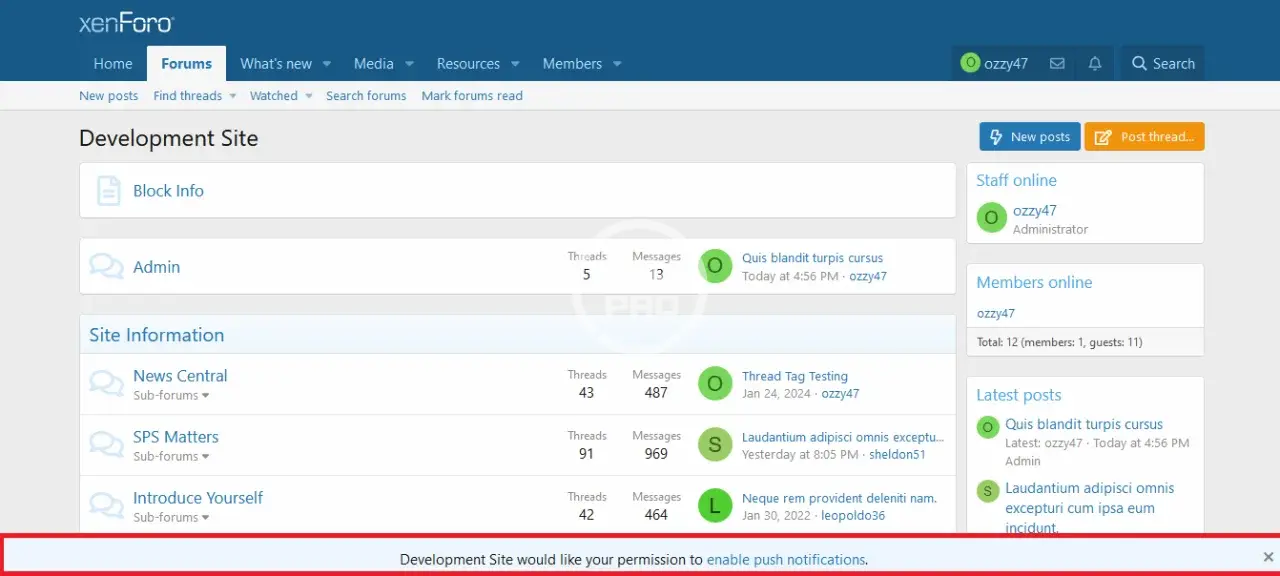Open the inbox envelope icon
This screenshot has height=576, width=1280.
(x=1057, y=63)
